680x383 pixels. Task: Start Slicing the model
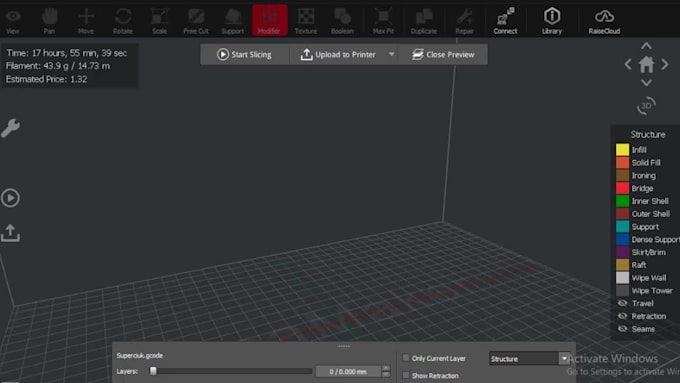(244, 55)
